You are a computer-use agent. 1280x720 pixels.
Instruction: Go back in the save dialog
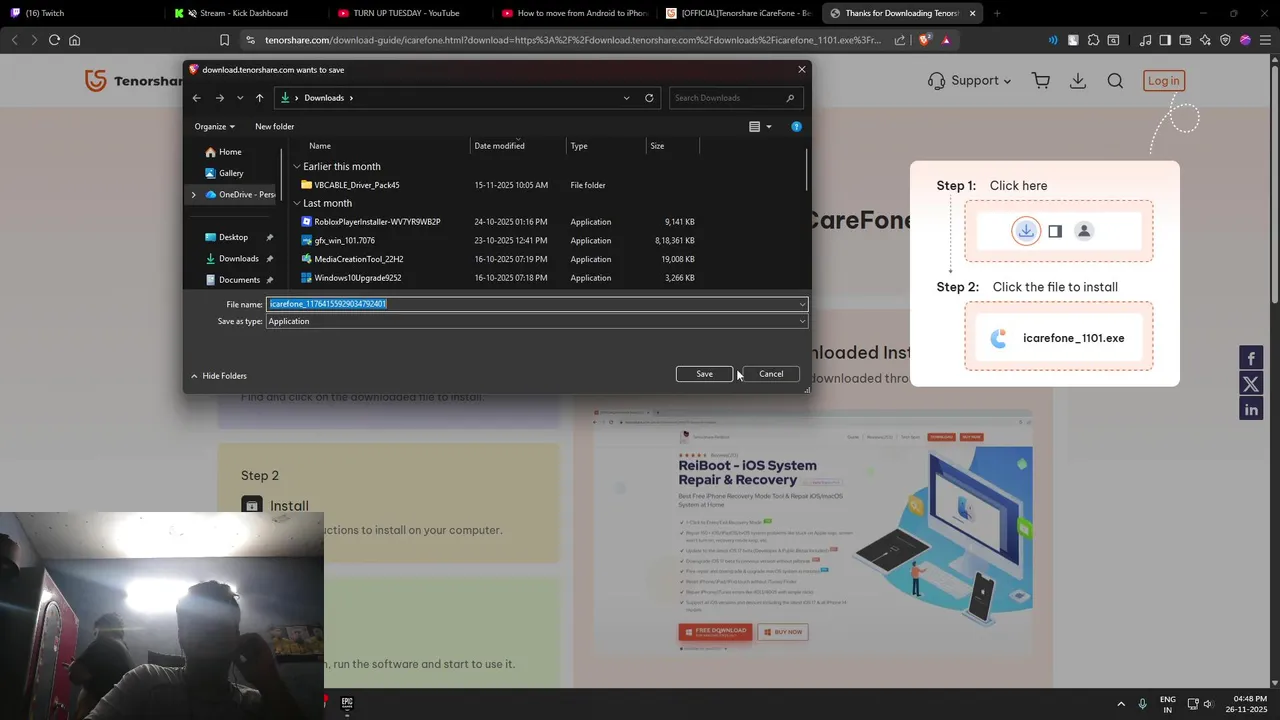click(x=197, y=98)
